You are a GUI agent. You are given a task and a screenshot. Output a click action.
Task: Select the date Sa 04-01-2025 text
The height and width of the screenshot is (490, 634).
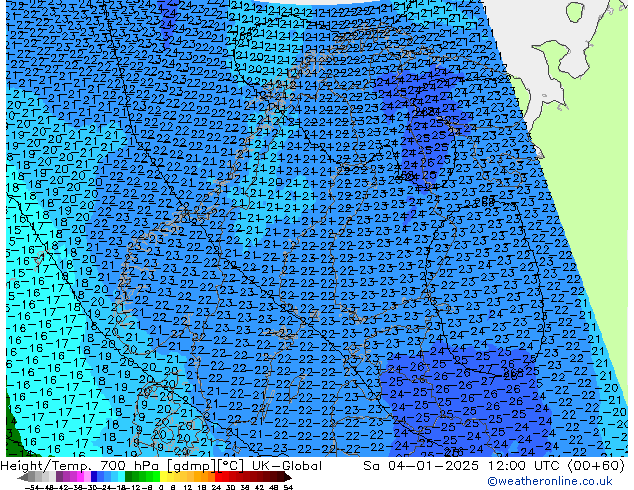[421, 466]
